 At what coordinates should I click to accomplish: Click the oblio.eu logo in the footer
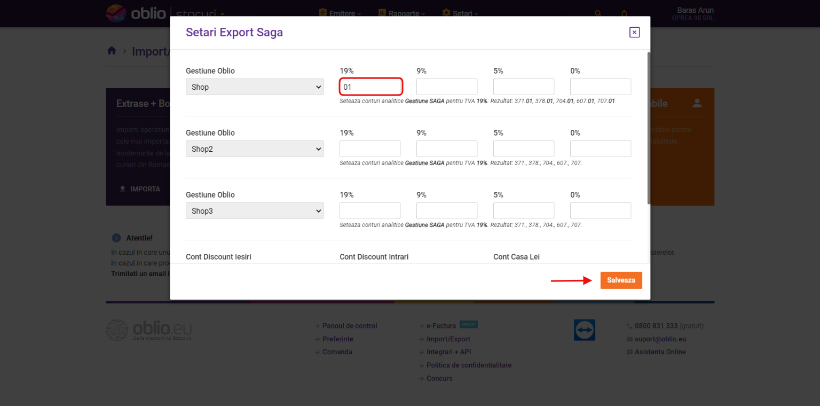coord(149,330)
